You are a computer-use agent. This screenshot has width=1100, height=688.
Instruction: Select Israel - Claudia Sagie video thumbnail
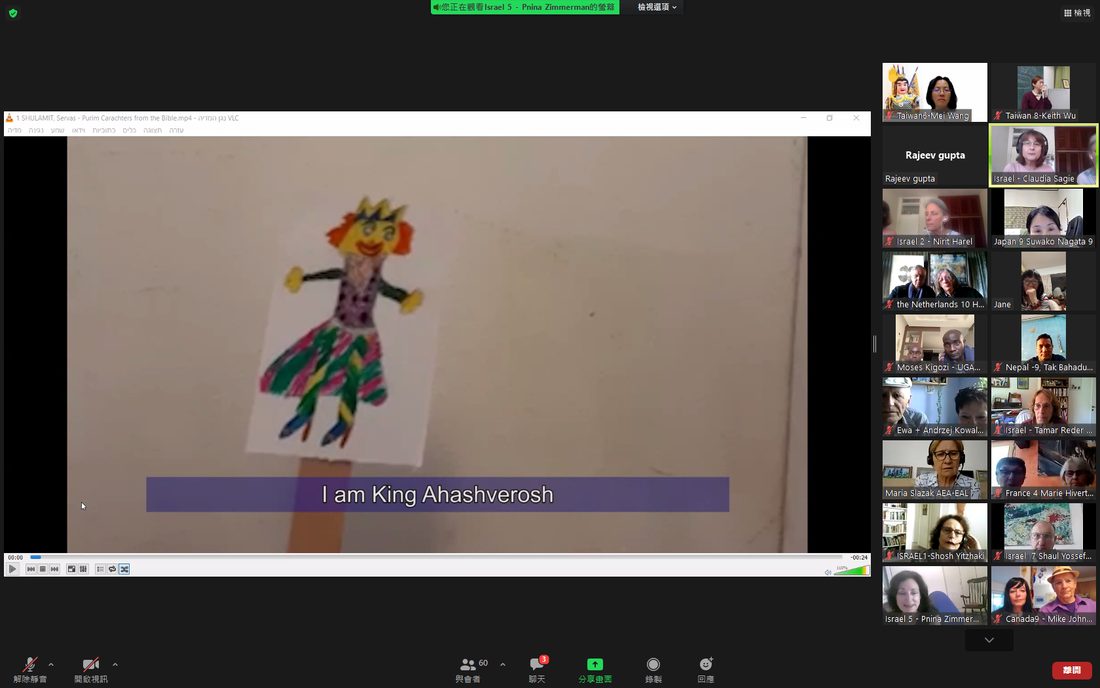pyautogui.click(x=1043, y=155)
